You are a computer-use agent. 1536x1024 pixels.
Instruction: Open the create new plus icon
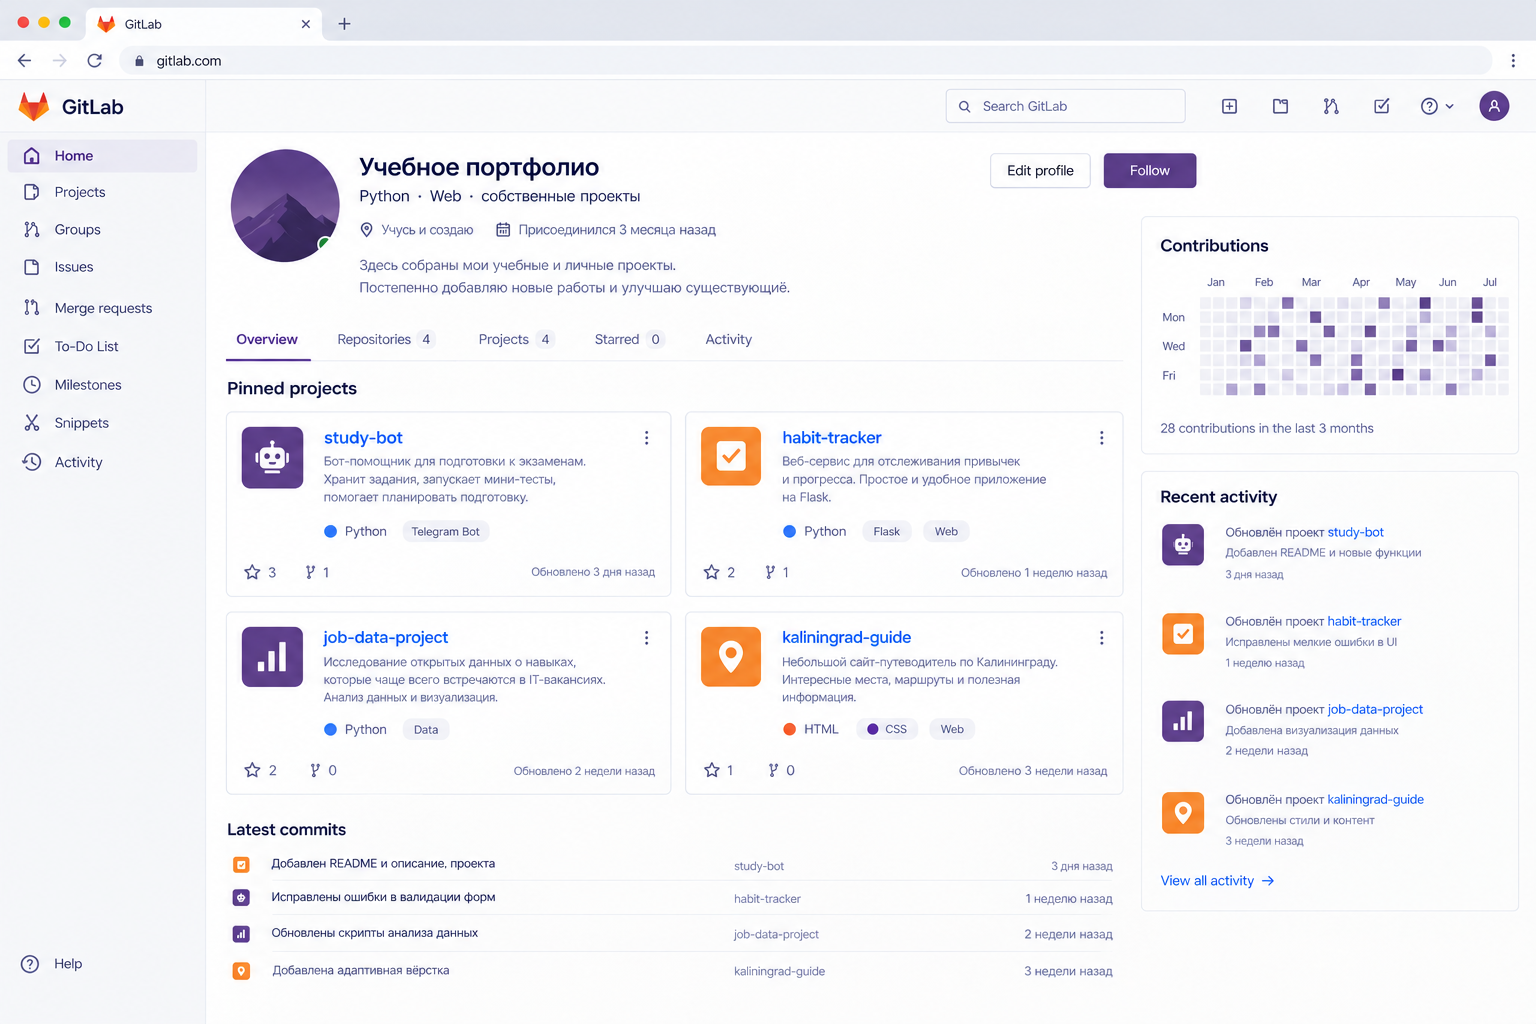[x=1229, y=106]
